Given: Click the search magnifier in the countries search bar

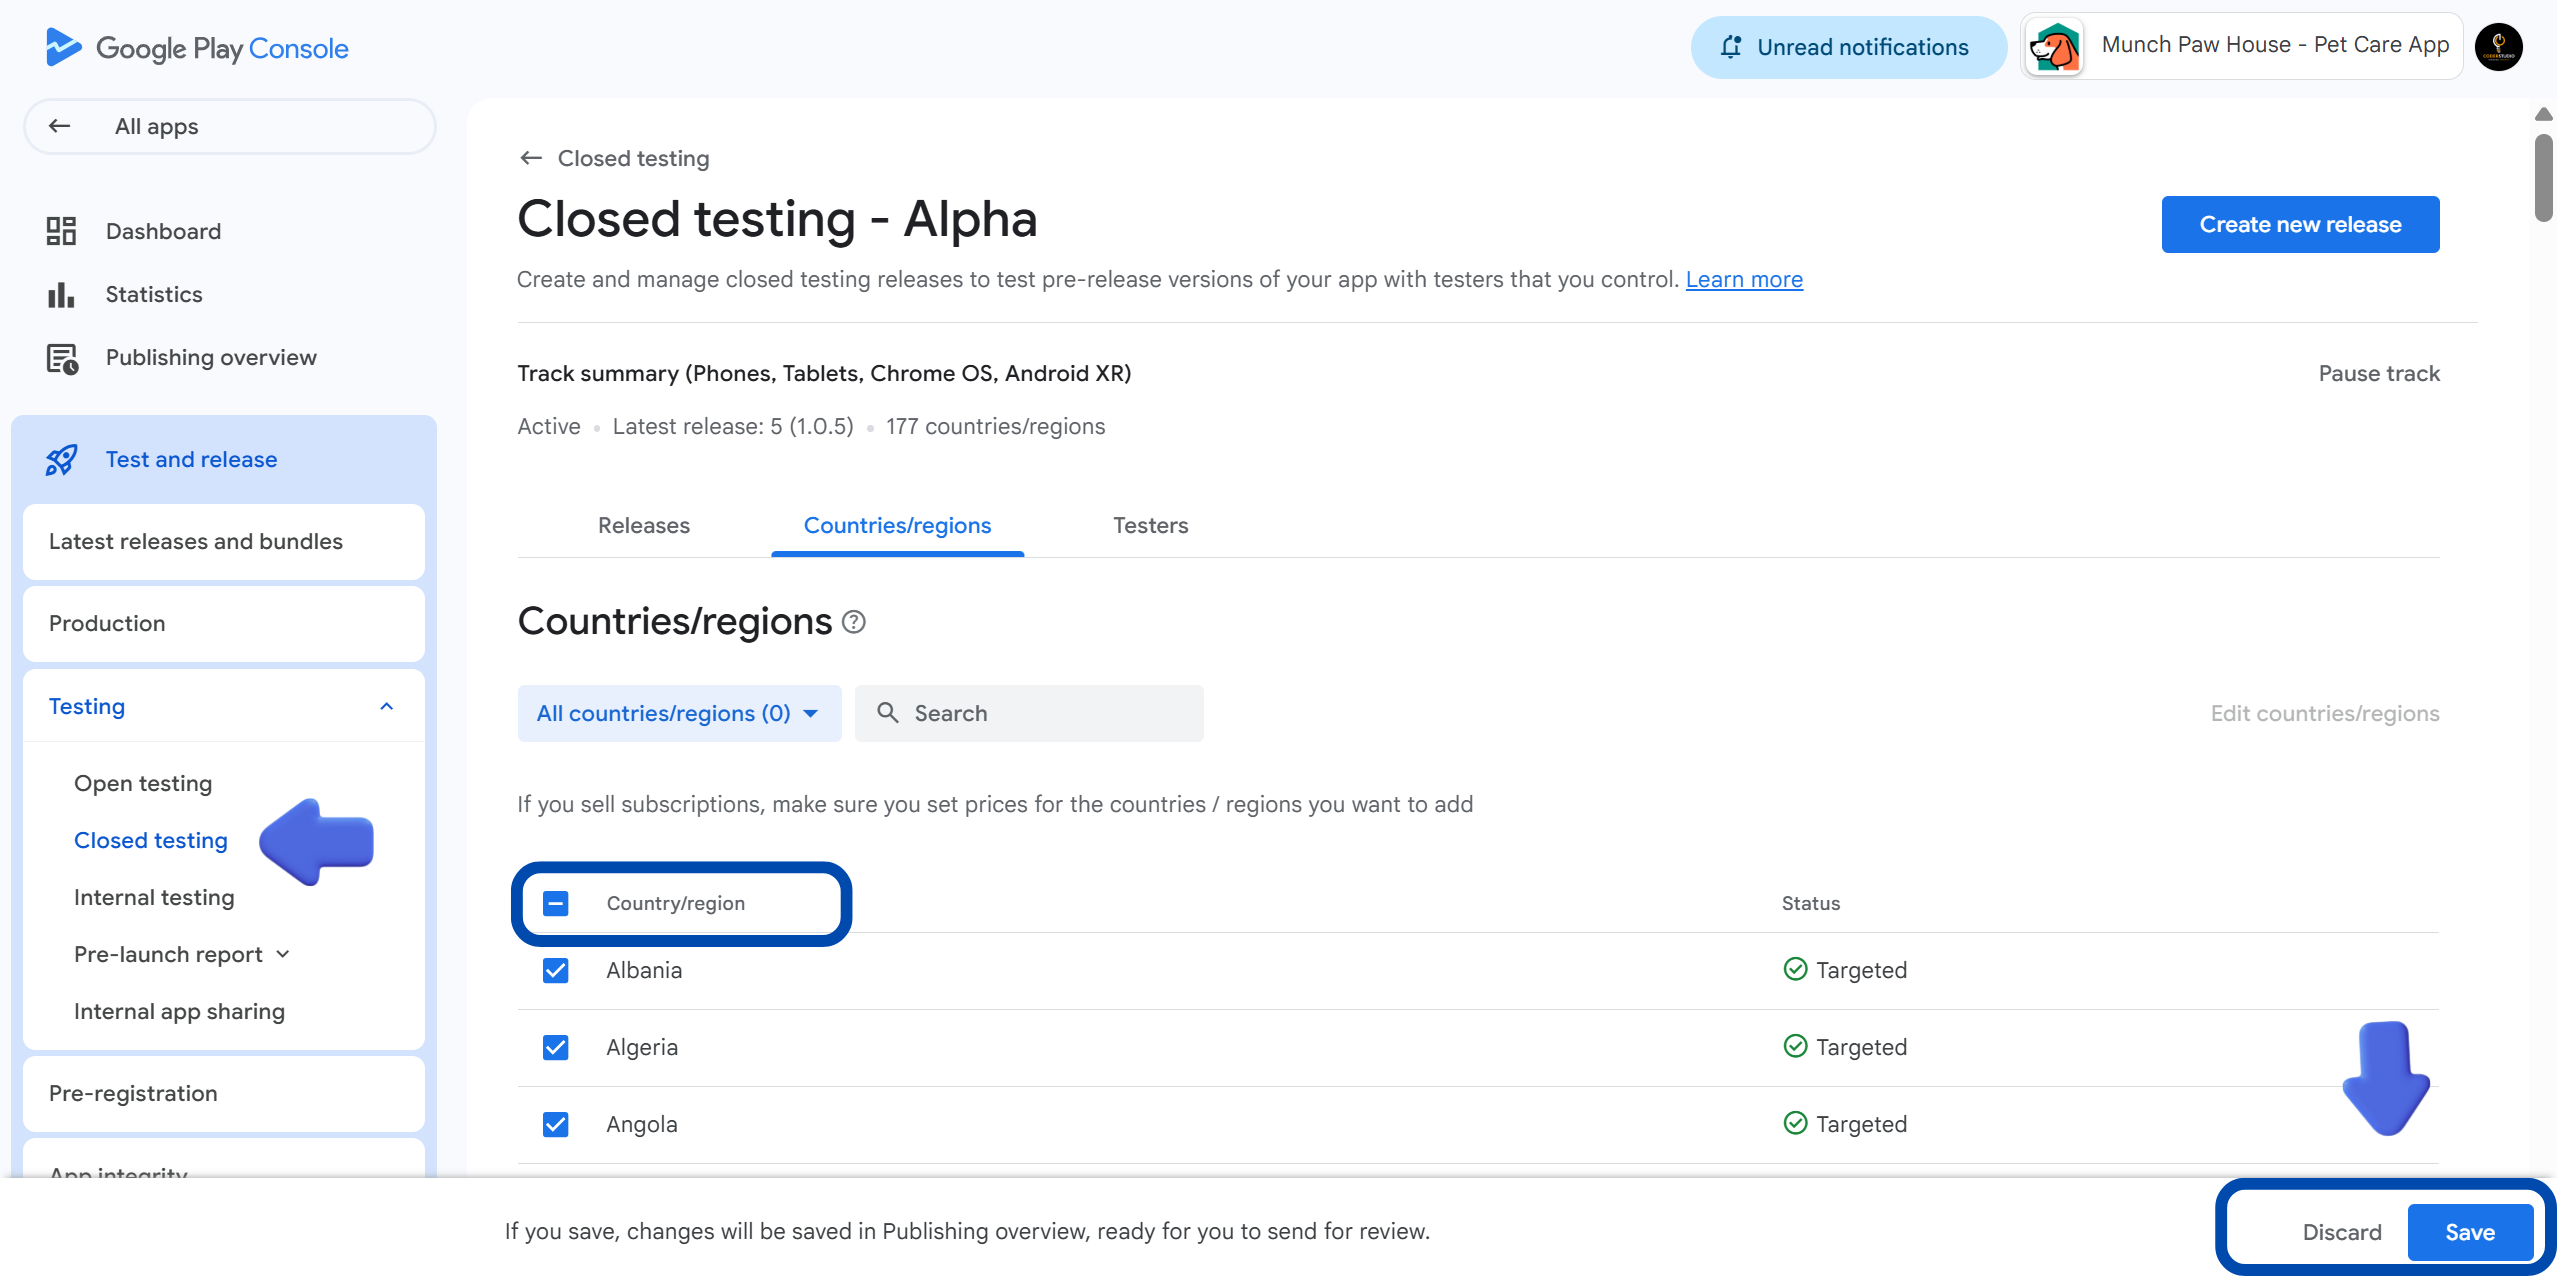Looking at the screenshot, I should point(889,713).
